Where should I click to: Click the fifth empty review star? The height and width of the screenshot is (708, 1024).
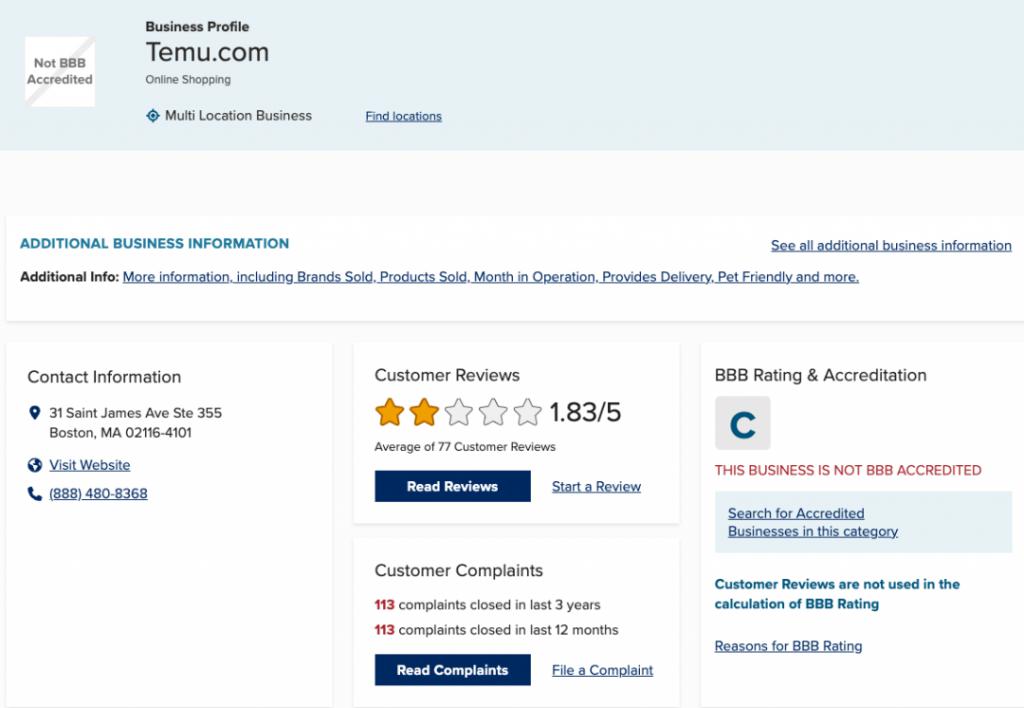click(528, 412)
